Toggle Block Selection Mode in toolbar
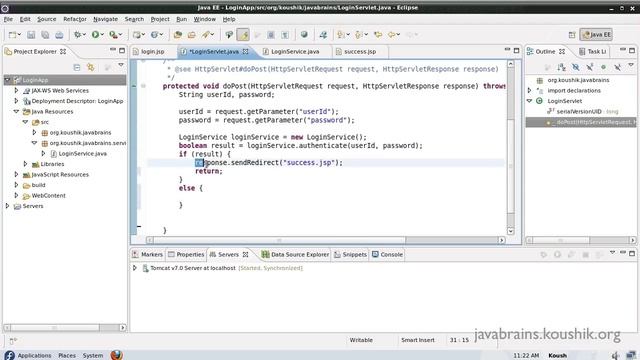 271,35
